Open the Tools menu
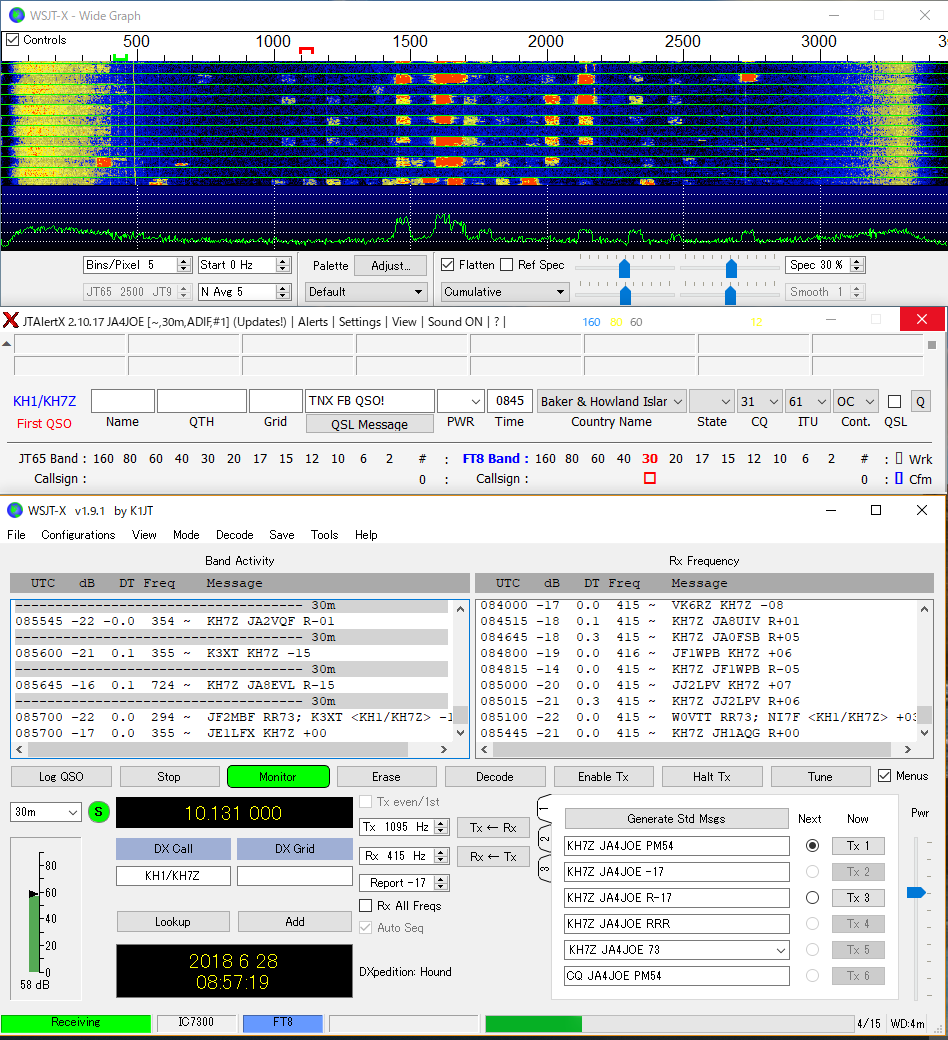Viewport: 948px width, 1040px height. pos(324,535)
